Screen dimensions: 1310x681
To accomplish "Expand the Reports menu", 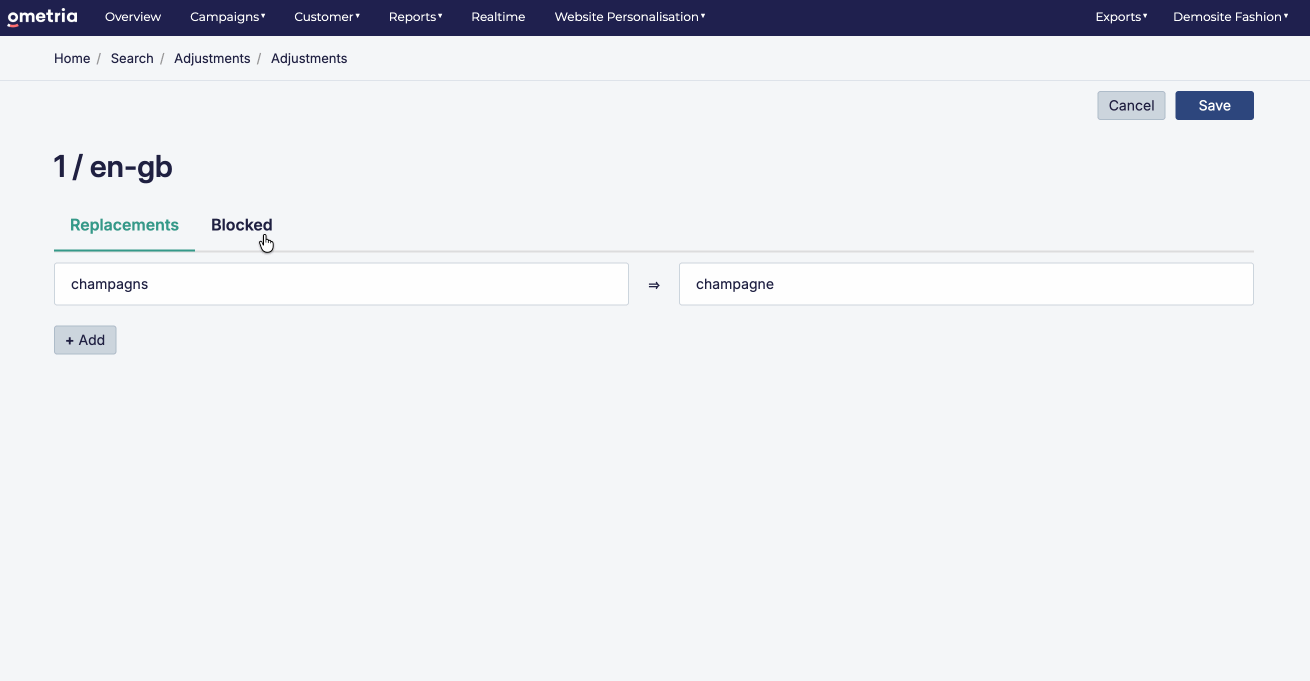I will pyautogui.click(x=415, y=17).
